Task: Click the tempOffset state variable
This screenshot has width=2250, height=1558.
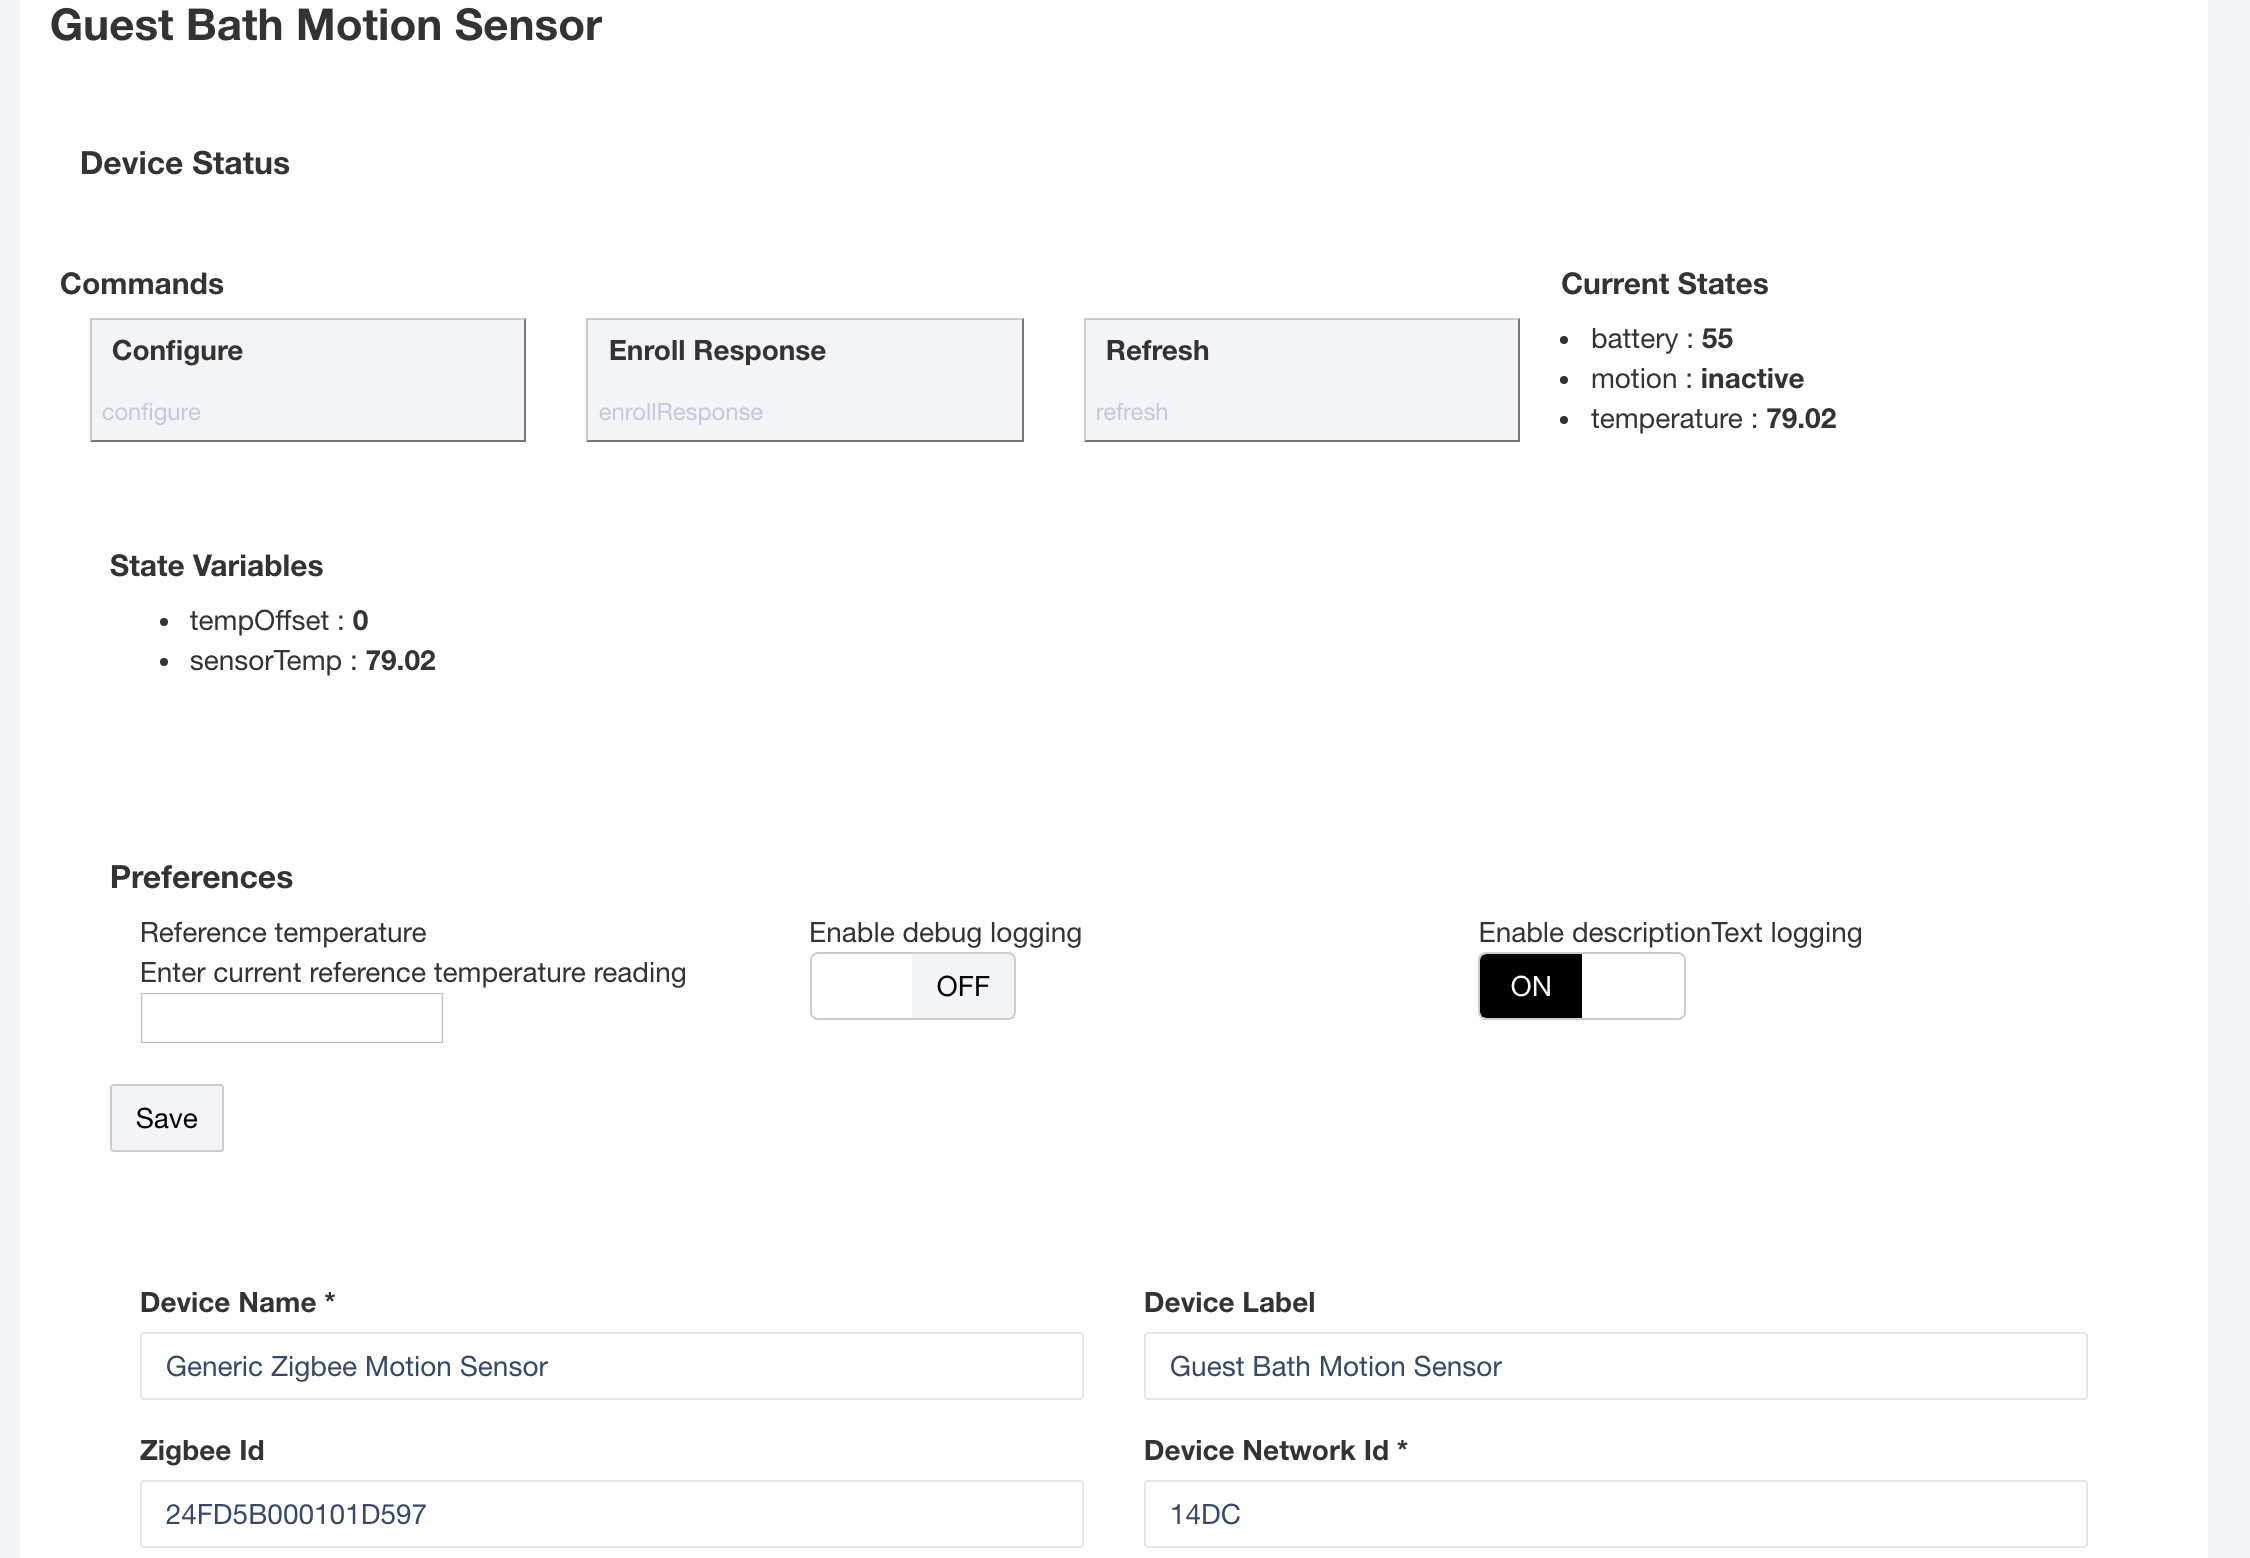Action: point(279,621)
